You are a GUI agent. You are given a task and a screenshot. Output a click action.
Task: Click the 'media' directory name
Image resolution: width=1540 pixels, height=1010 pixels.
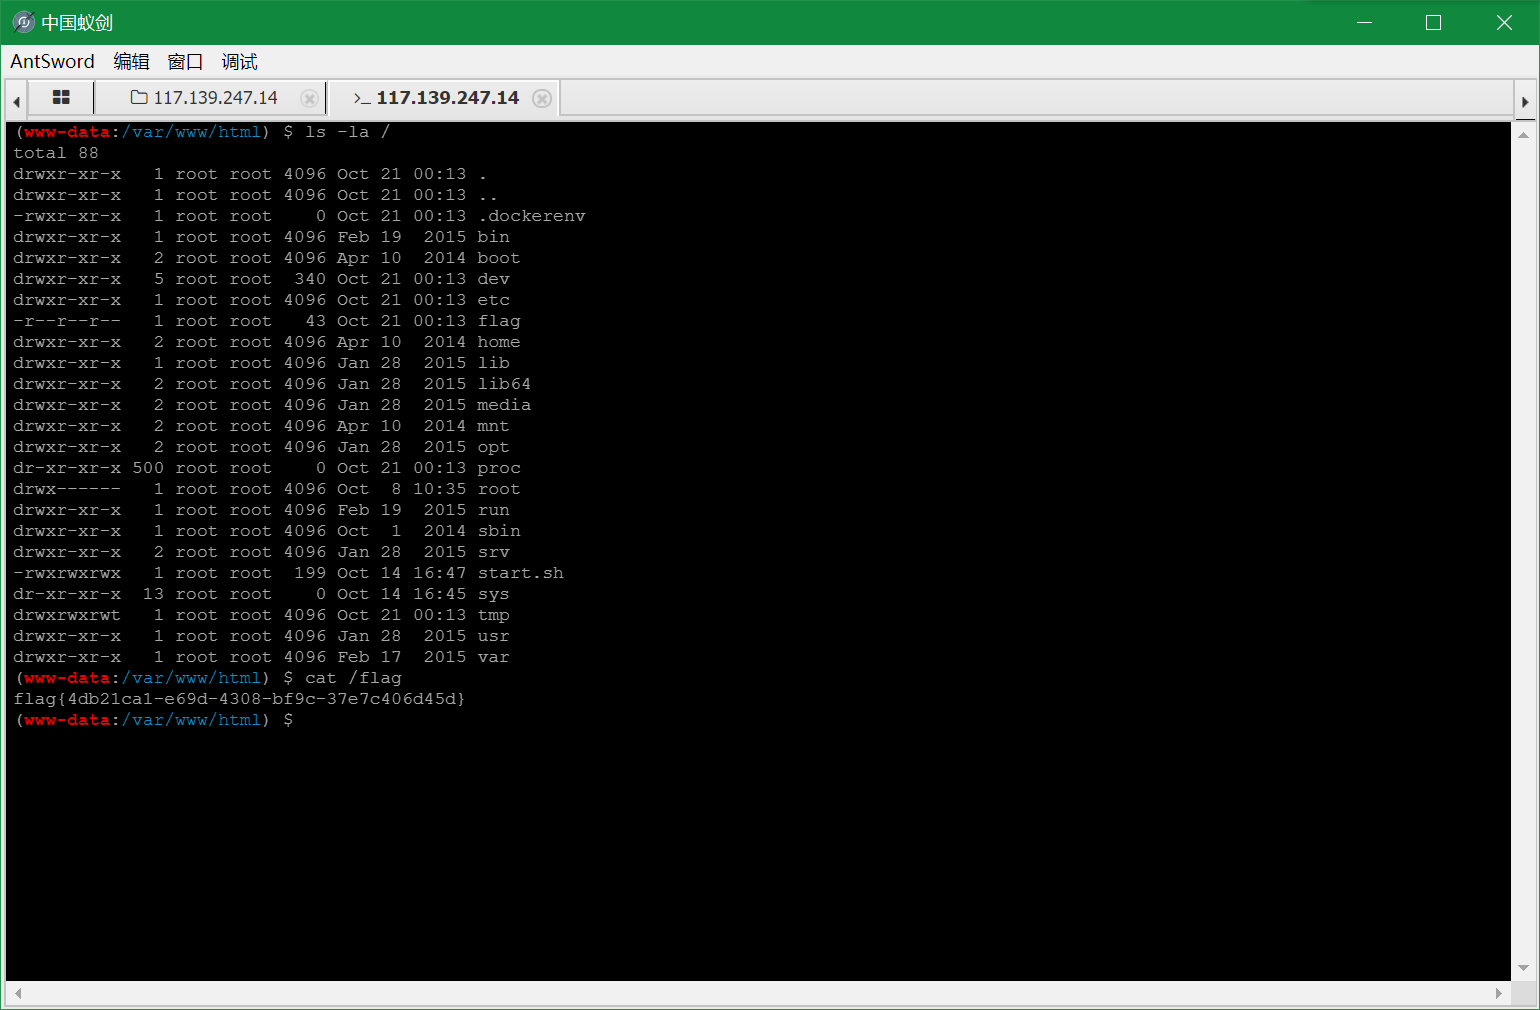click(504, 405)
